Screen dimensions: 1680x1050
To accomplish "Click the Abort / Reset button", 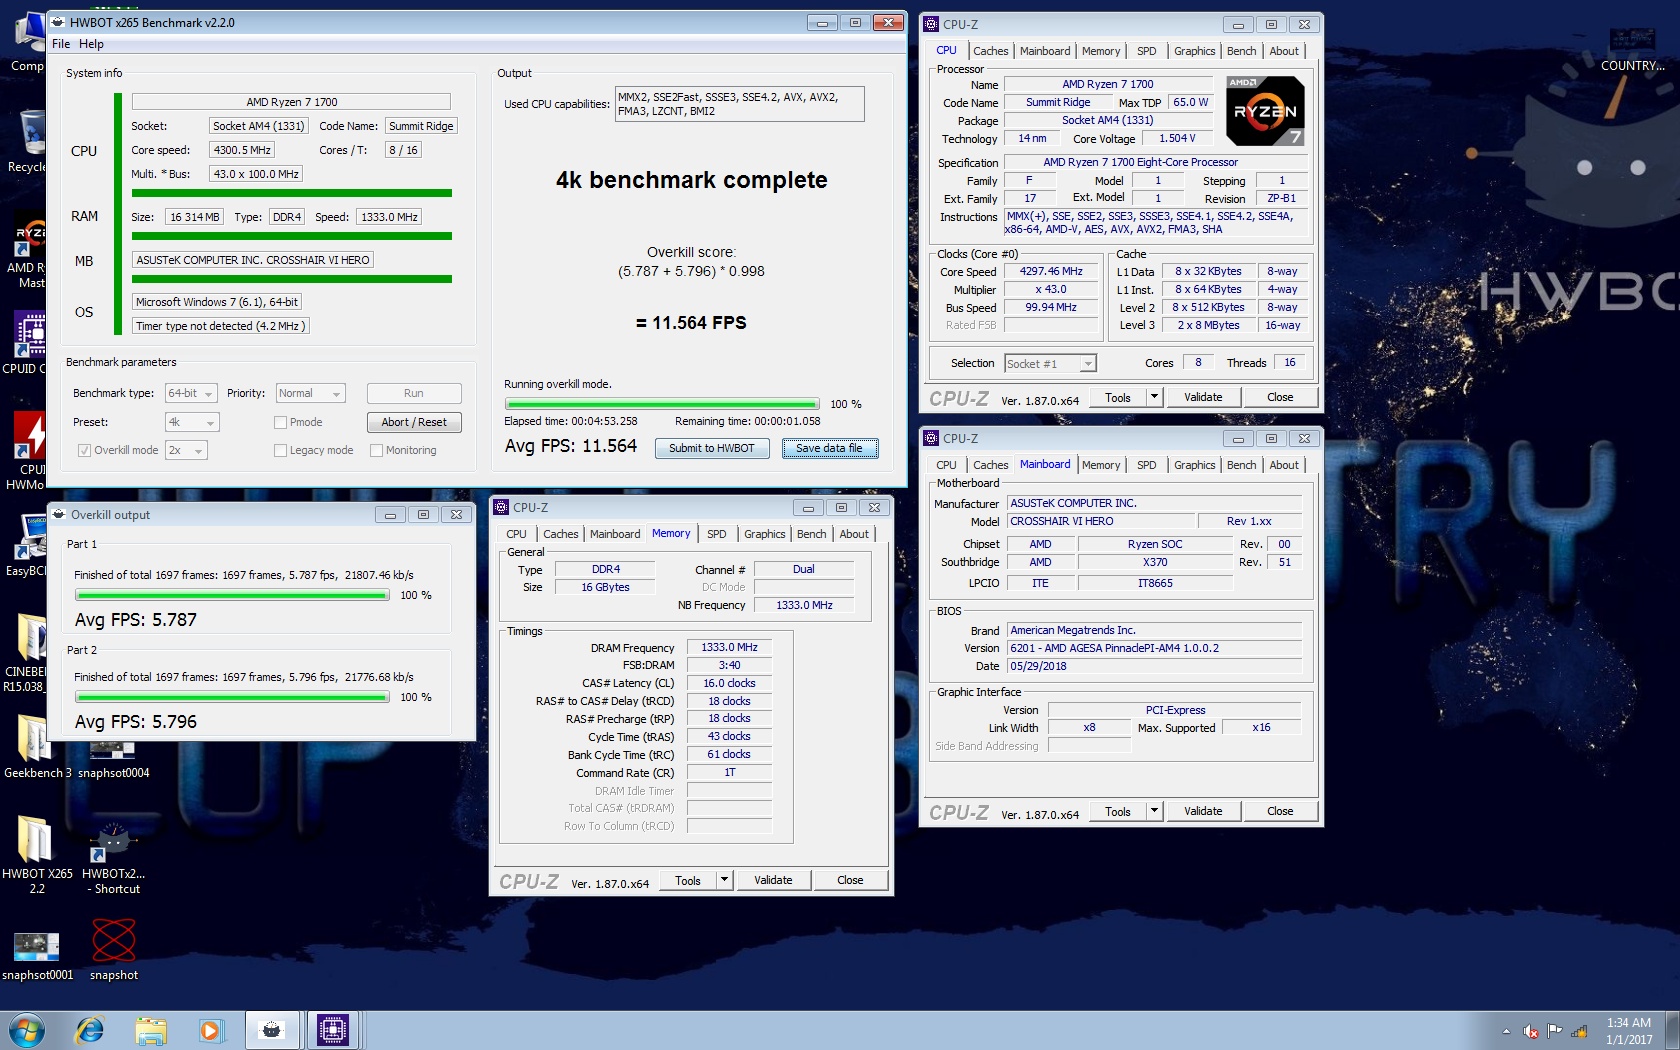I will [414, 422].
